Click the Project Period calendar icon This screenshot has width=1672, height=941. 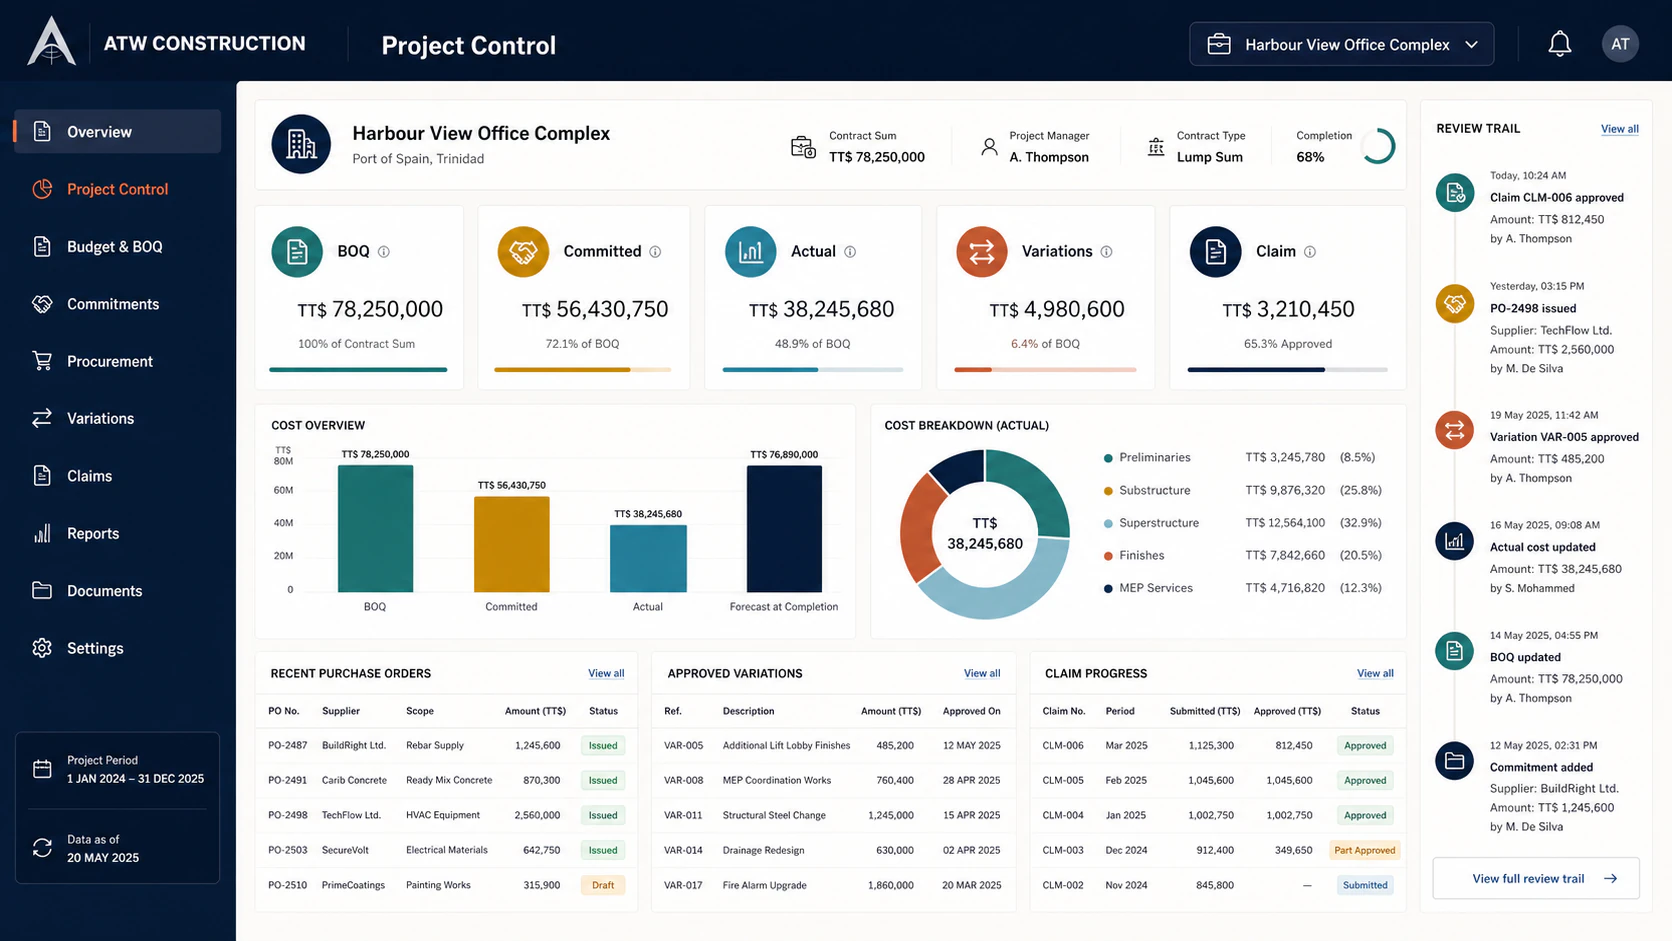point(42,769)
